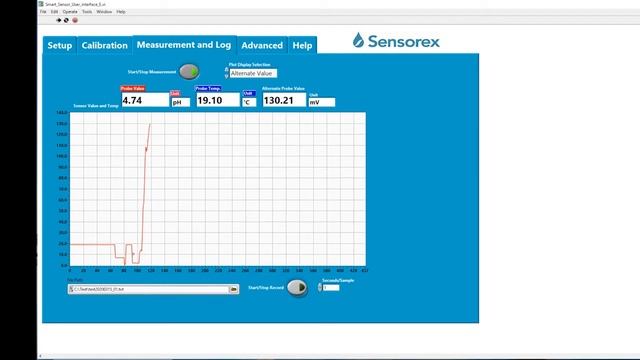This screenshot has height=360, width=640.
Task: Open the File menu
Action: click(43, 12)
